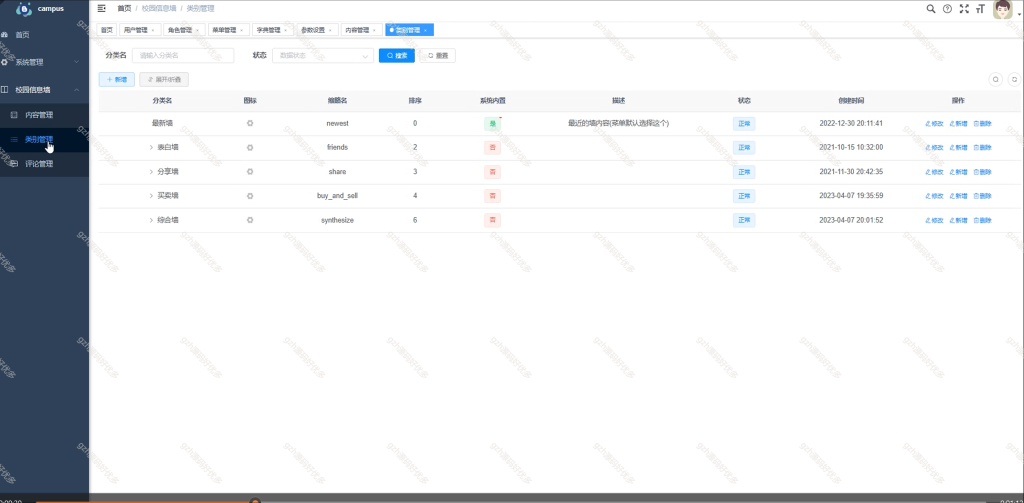Close the 字典管理 tab

pos(285,30)
